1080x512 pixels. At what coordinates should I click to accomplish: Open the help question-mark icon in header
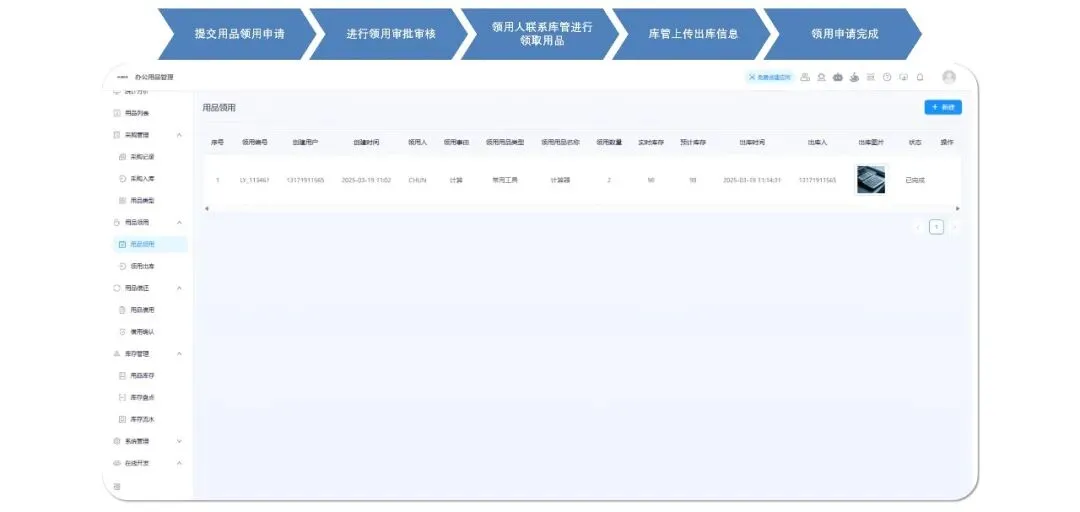[x=887, y=77]
